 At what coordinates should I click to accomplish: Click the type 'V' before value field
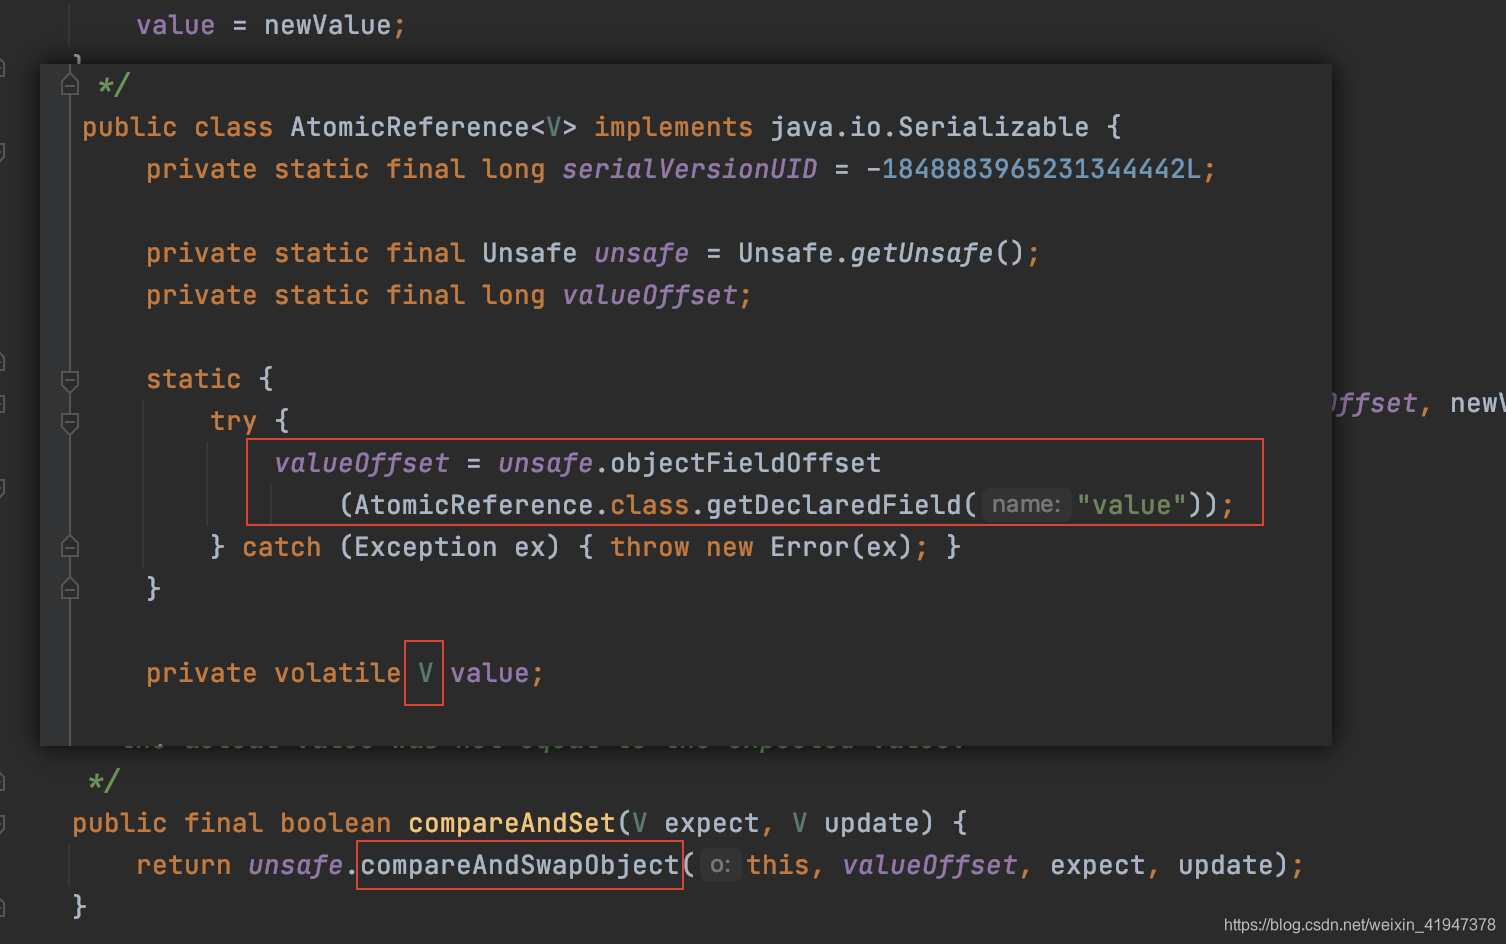point(425,673)
